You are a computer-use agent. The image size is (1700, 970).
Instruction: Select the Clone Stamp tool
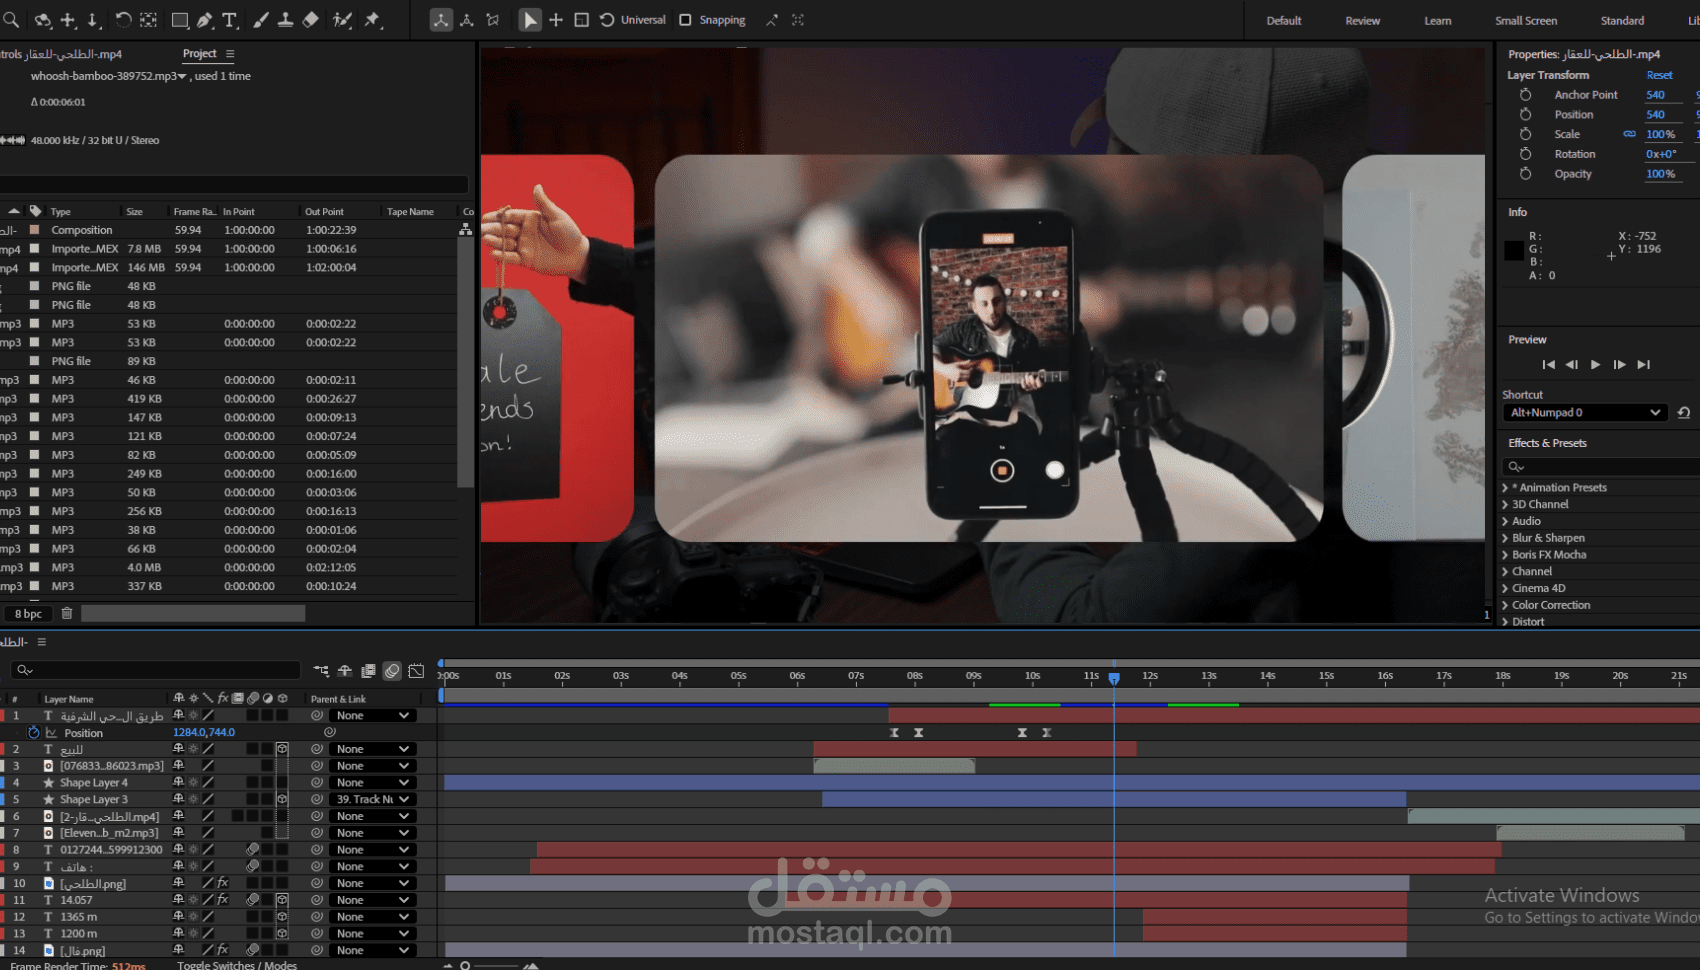[285, 20]
